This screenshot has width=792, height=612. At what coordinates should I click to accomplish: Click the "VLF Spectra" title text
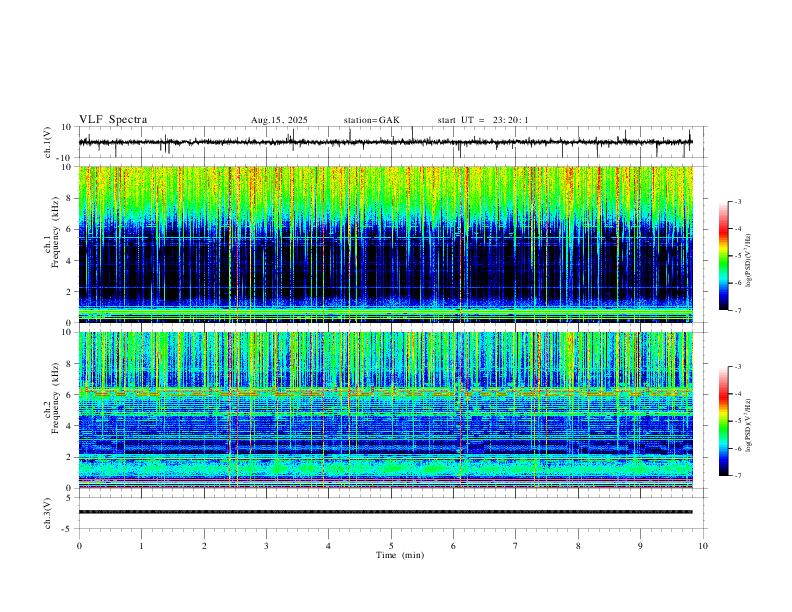coord(113,120)
